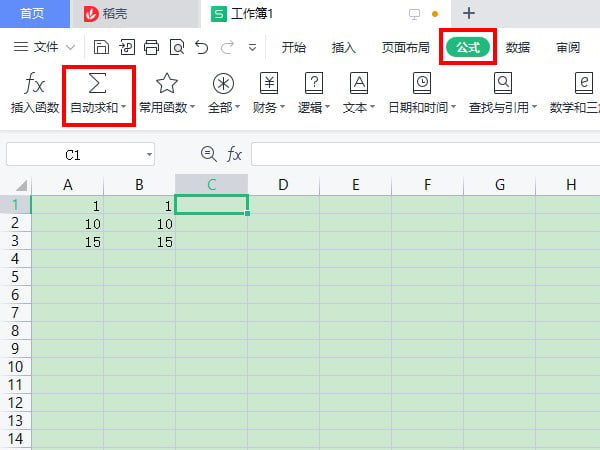This screenshot has height=450, width=600.
Task: Click the Text (文本) functions icon
Action: (x=358, y=84)
